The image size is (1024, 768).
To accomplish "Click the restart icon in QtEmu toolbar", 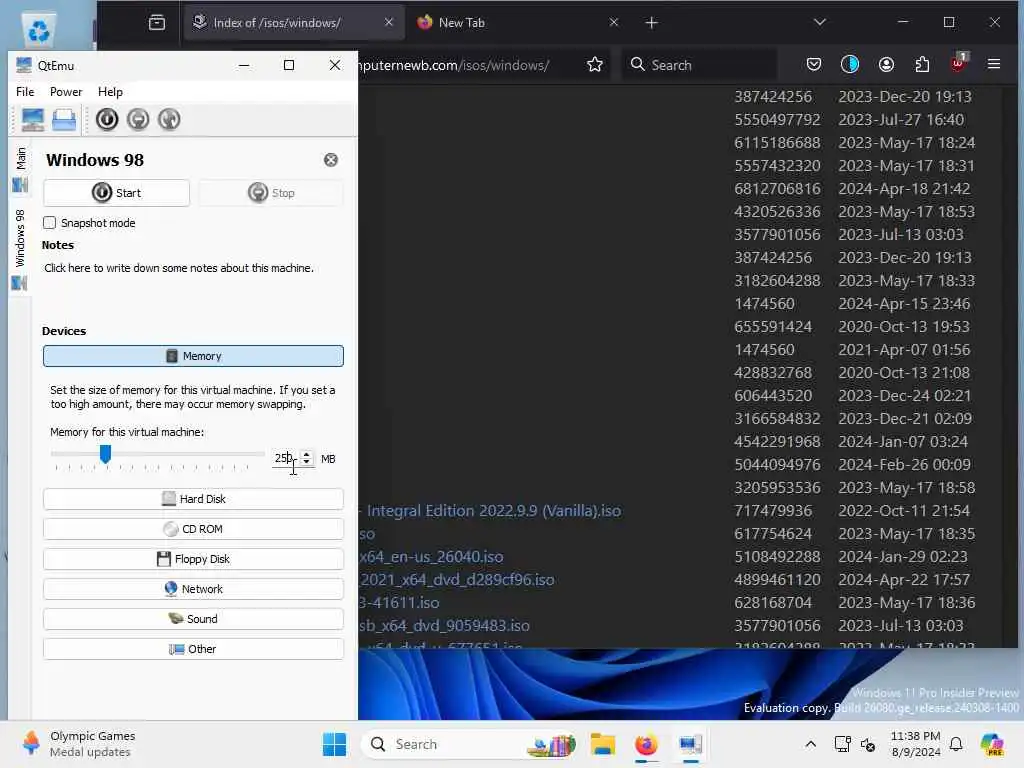I will (169, 120).
